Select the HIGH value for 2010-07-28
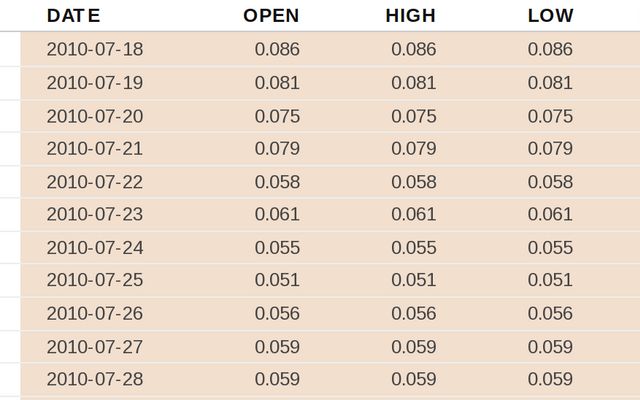Screen dimensions: 640x400 pyautogui.click(x=413, y=379)
